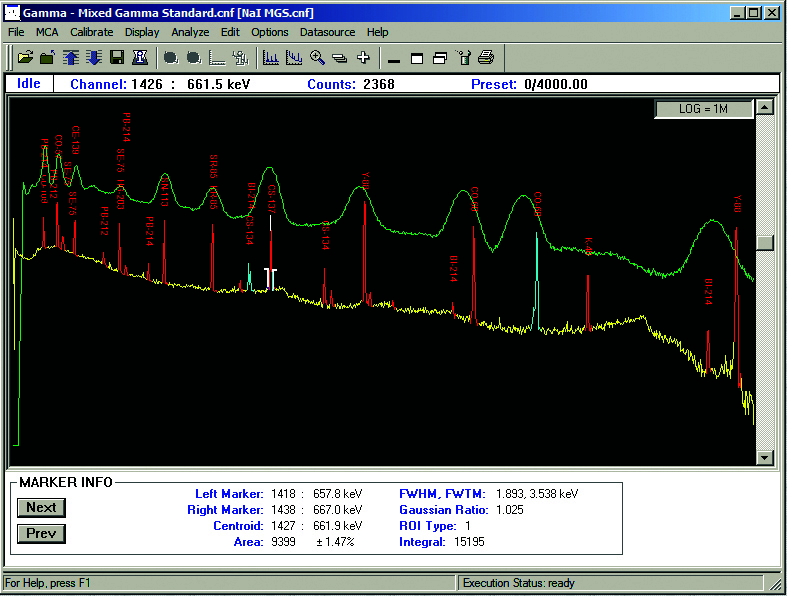Click the Preset 0/4000.00 value
The image size is (787, 596).
point(556,84)
